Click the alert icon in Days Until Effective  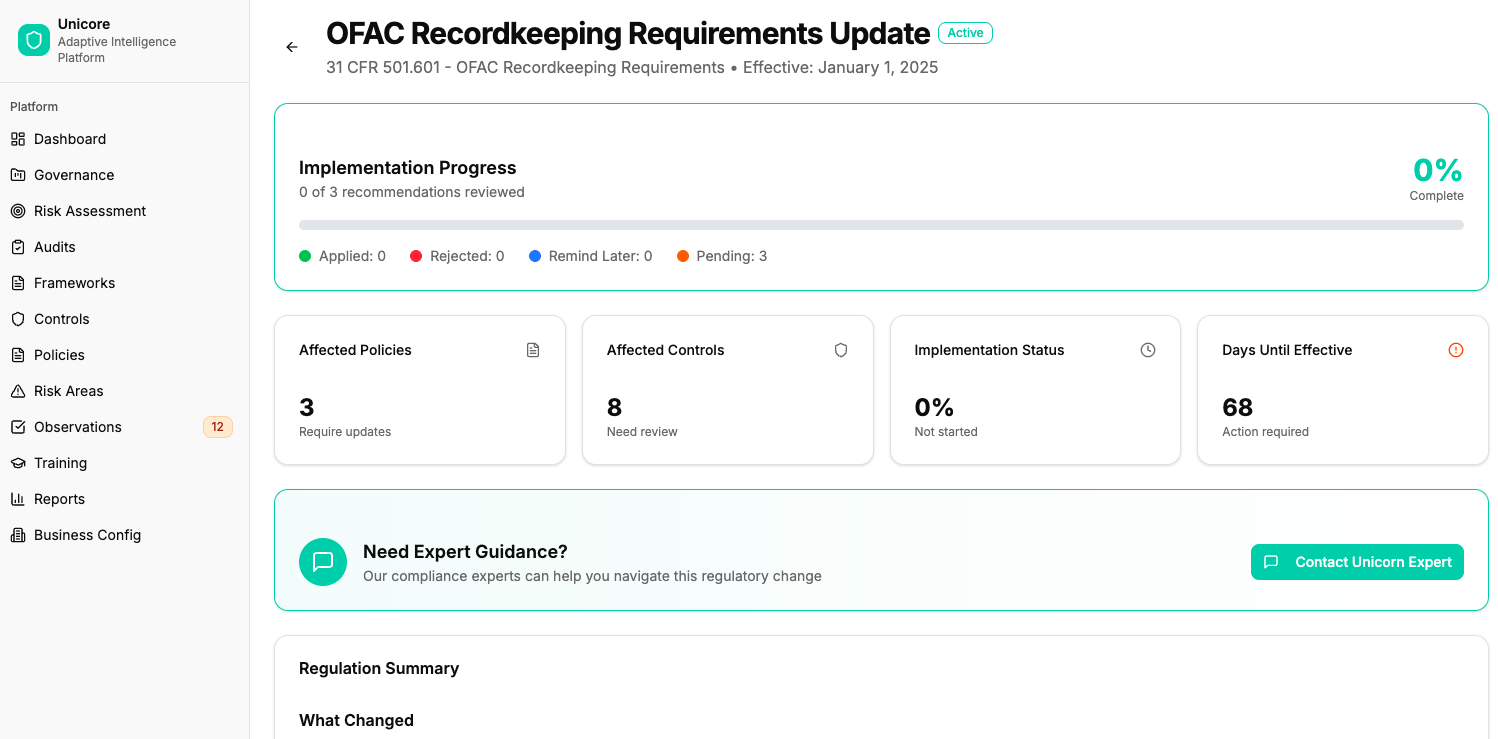coord(1456,350)
